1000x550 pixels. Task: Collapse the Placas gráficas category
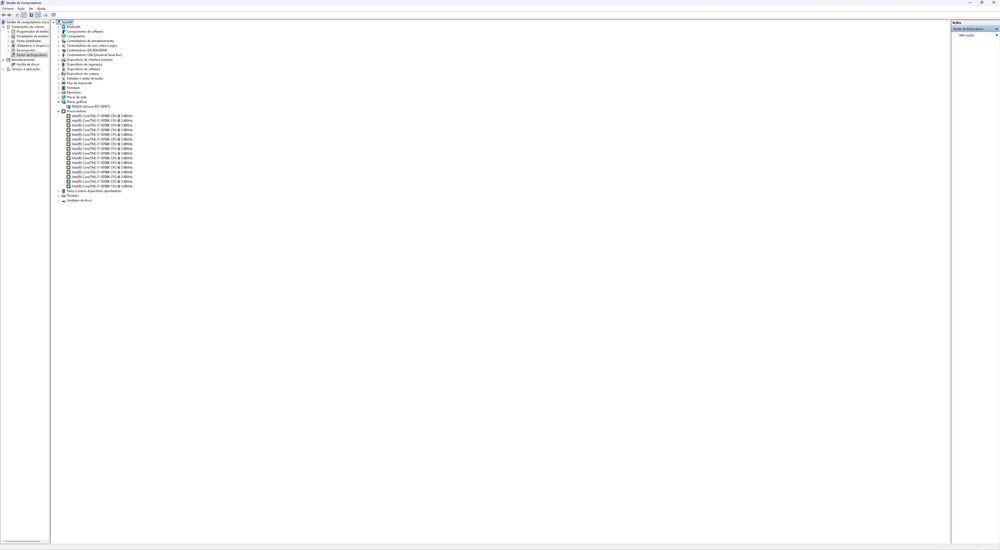tap(59, 102)
